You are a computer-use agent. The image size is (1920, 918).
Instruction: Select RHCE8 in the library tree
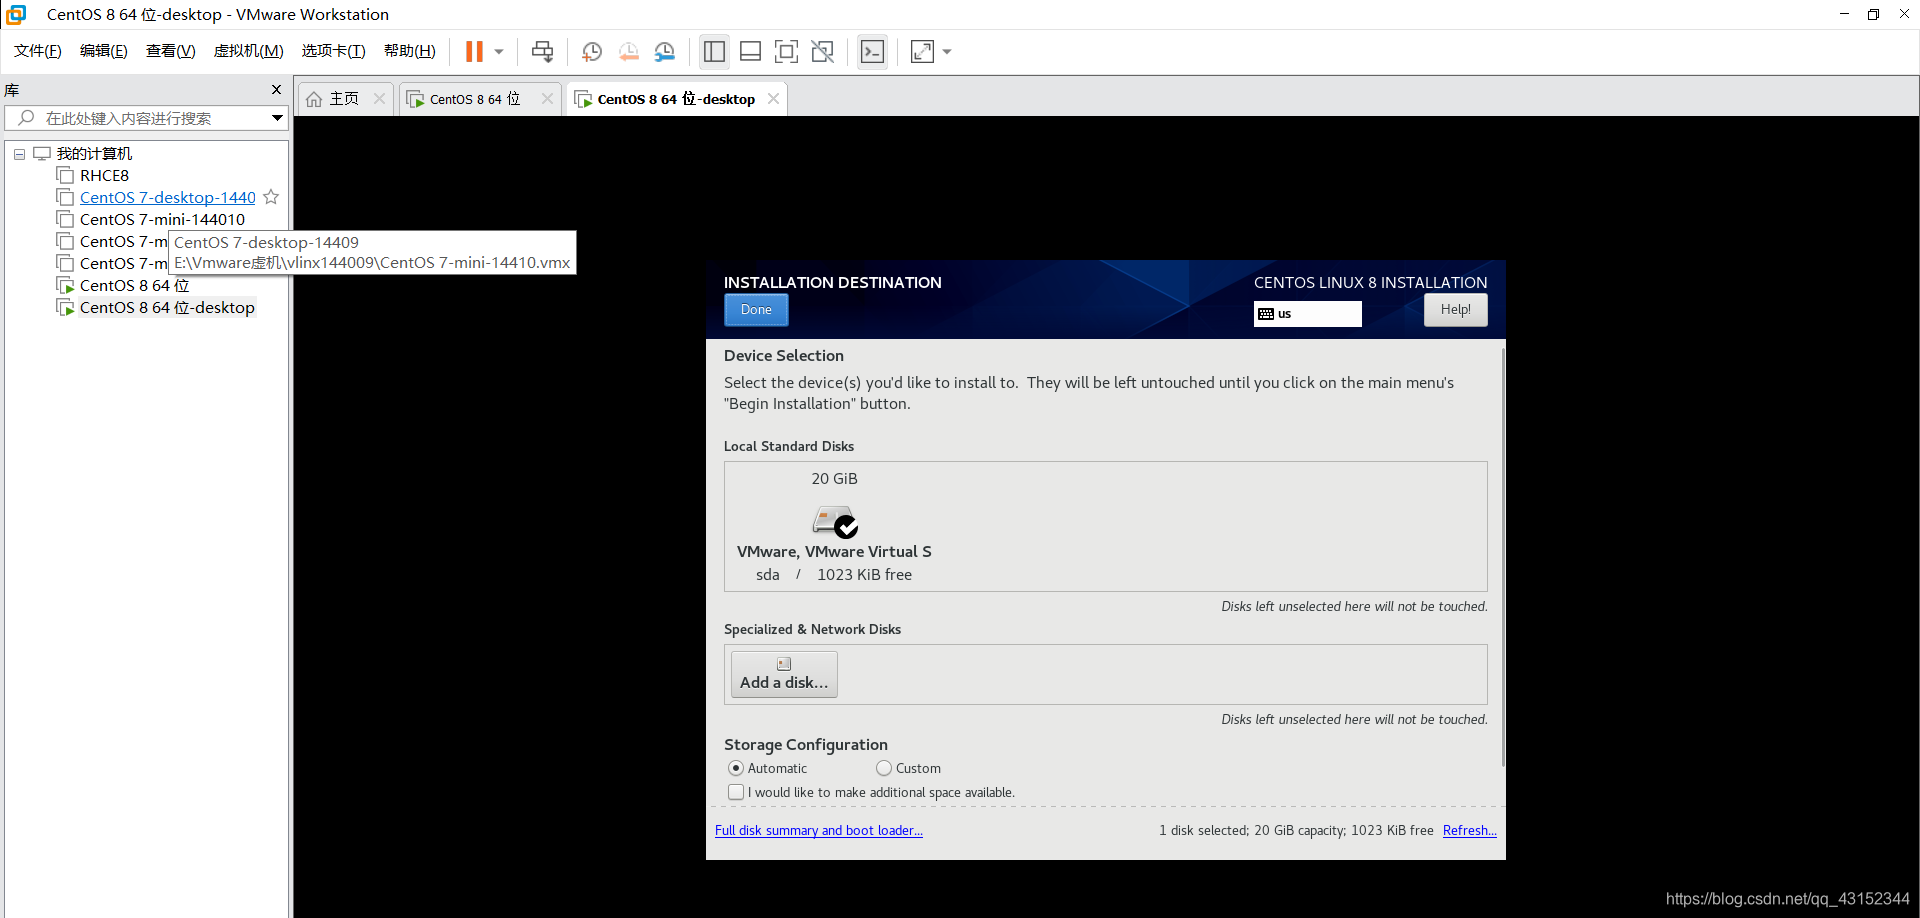pos(104,176)
